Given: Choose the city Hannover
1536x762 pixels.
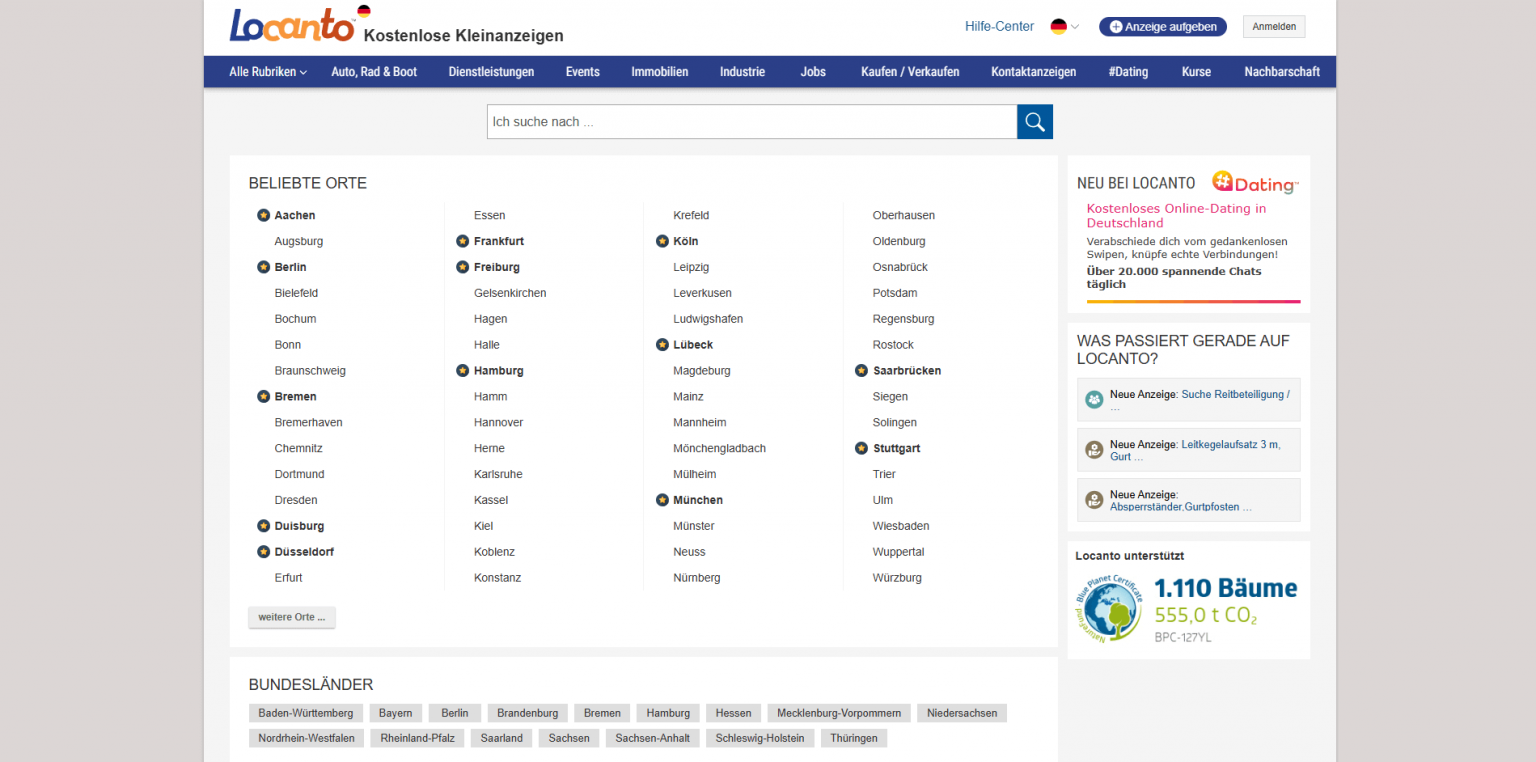Looking at the screenshot, I should tap(498, 422).
